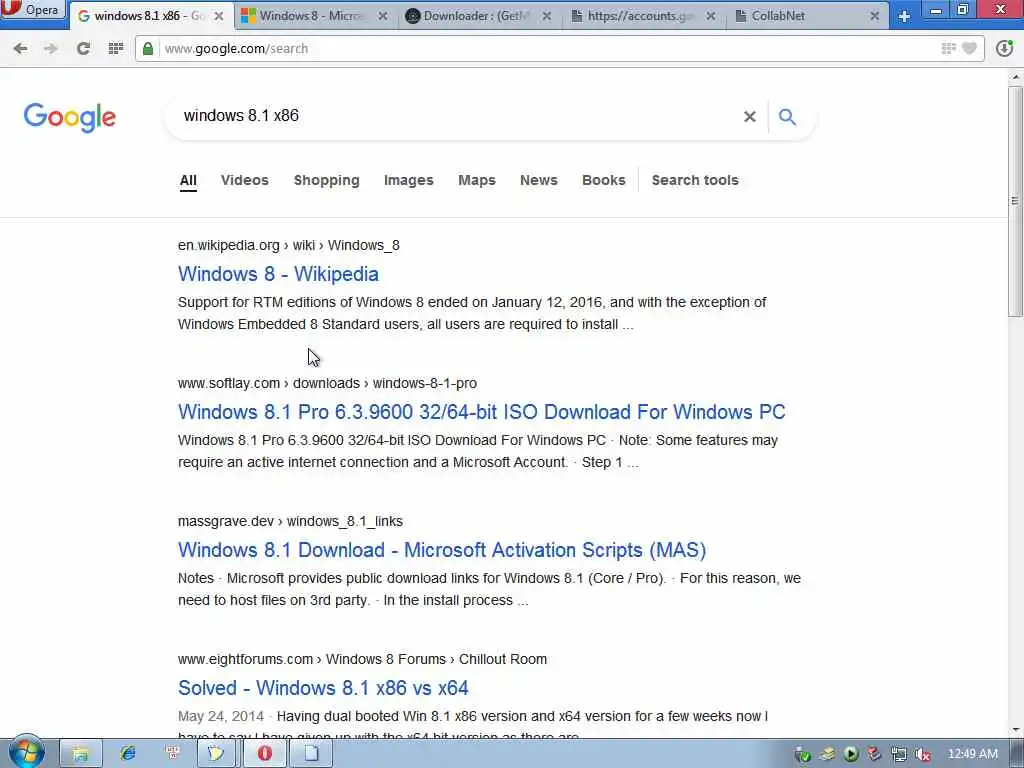Open Windows 8.1 Pro ISO Download result
Image resolution: width=1024 pixels, height=768 pixels.
[x=481, y=412]
